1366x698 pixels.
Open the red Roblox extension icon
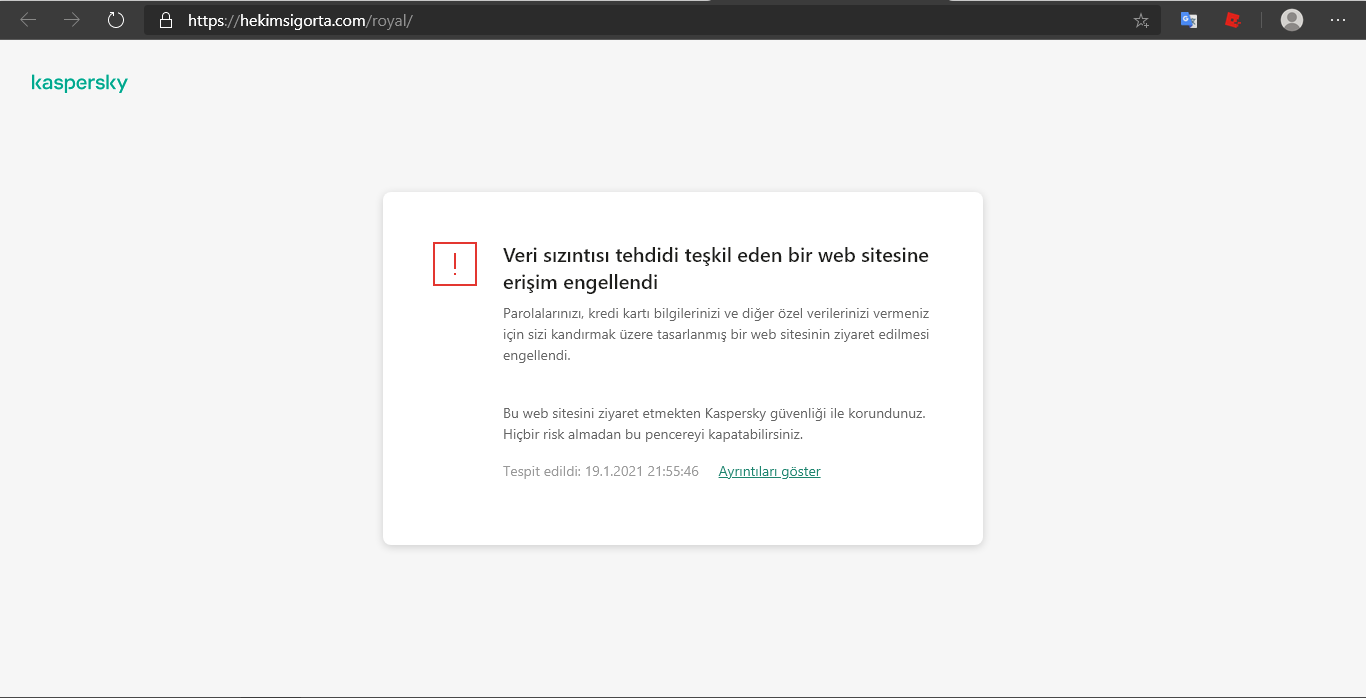pyautogui.click(x=1233, y=20)
